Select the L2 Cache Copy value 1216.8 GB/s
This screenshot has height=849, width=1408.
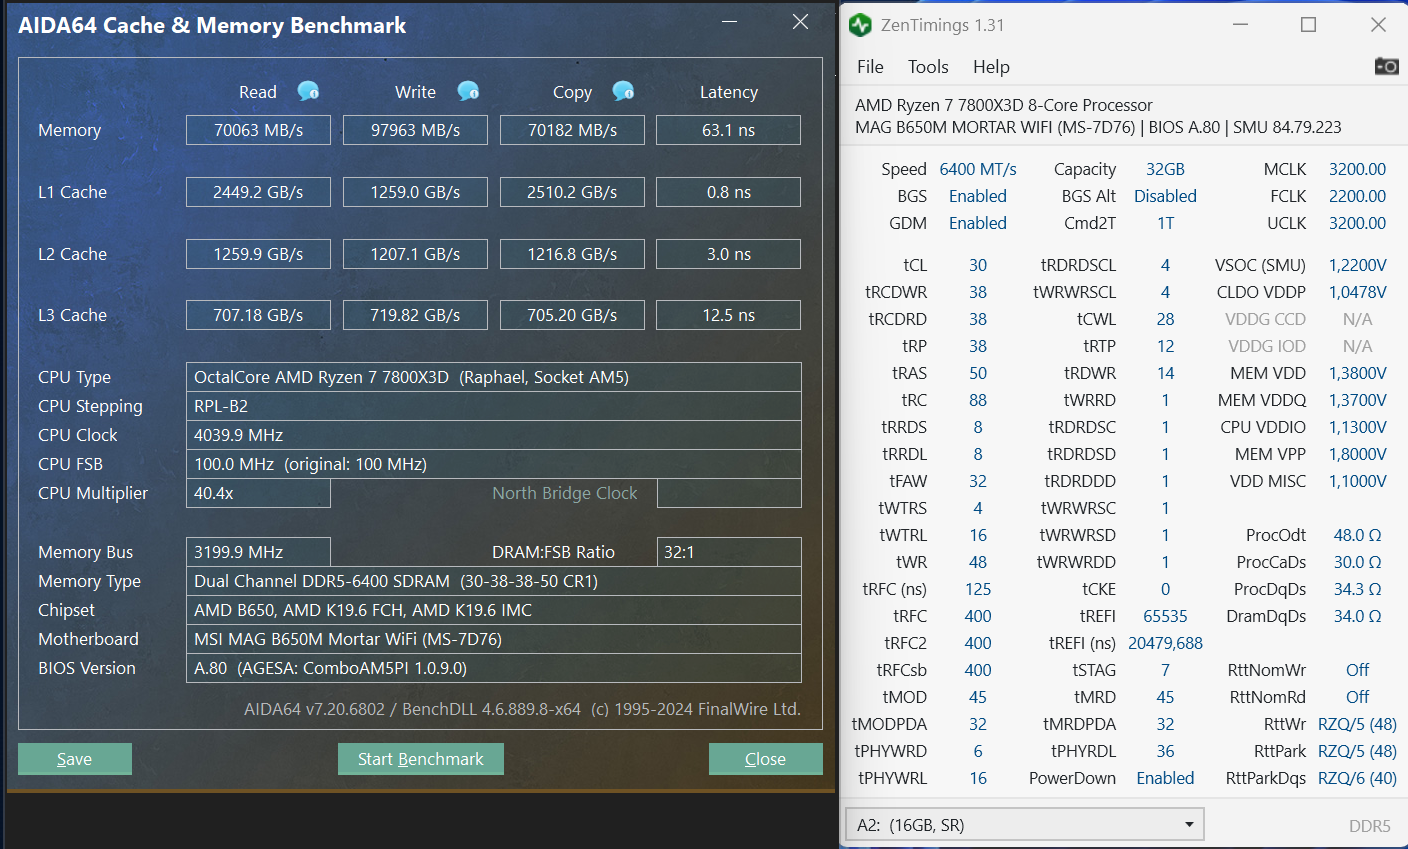point(572,254)
